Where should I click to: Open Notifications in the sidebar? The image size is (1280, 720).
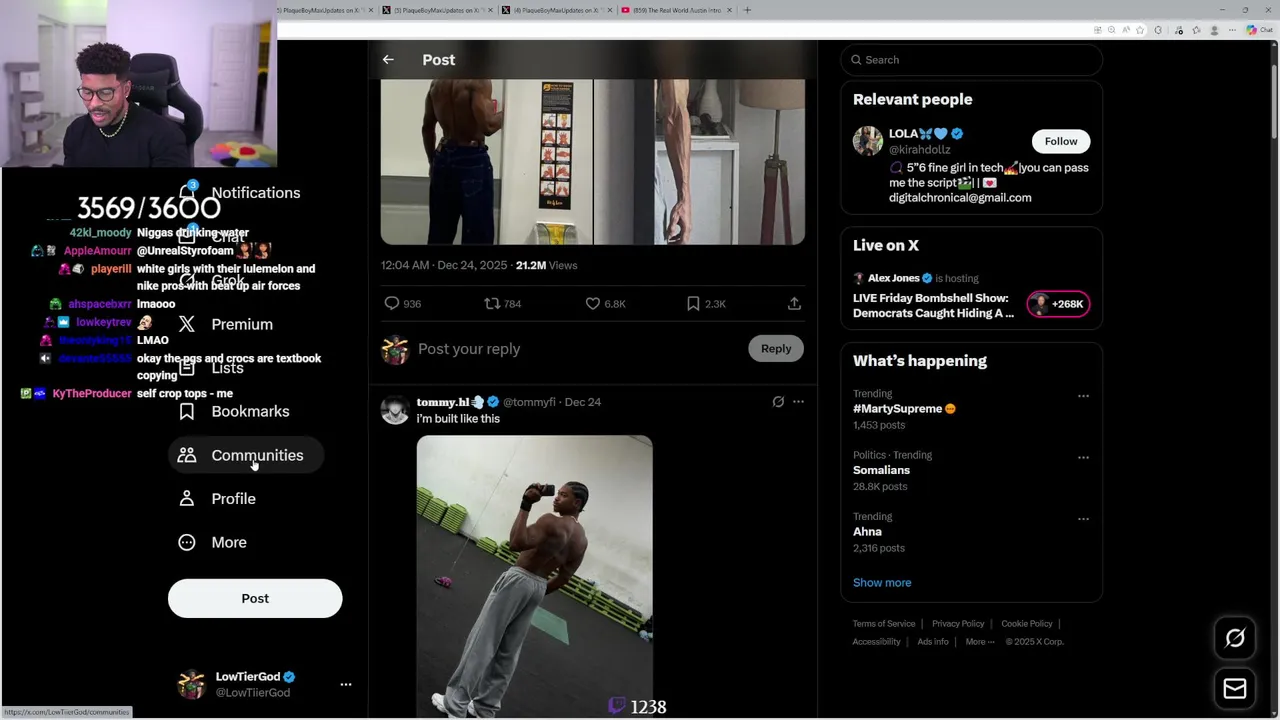coord(240,193)
